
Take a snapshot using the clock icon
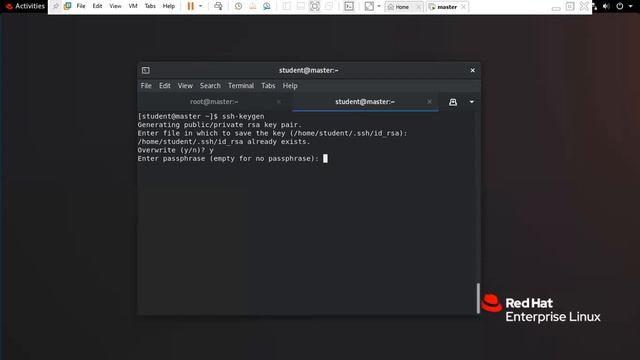(x=238, y=6)
